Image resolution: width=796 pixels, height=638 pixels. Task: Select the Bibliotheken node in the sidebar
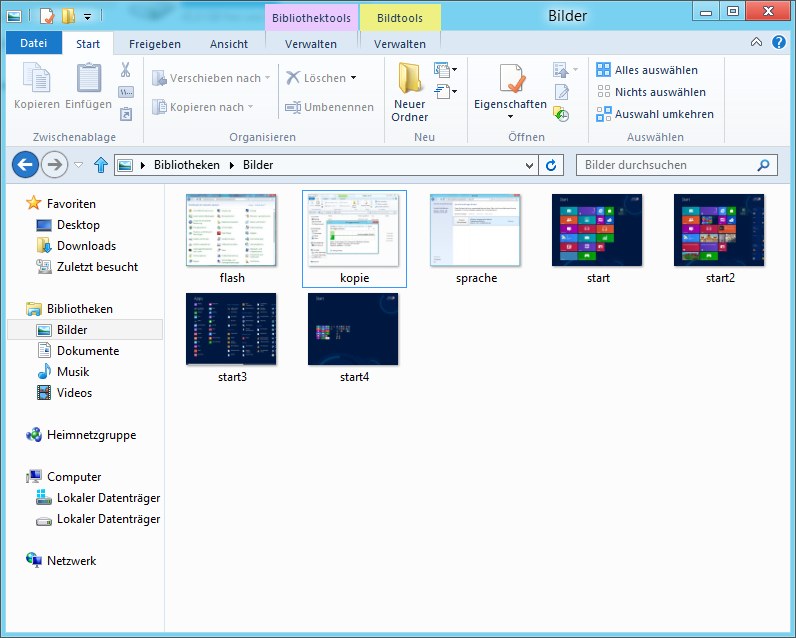pyautogui.click(x=69, y=309)
